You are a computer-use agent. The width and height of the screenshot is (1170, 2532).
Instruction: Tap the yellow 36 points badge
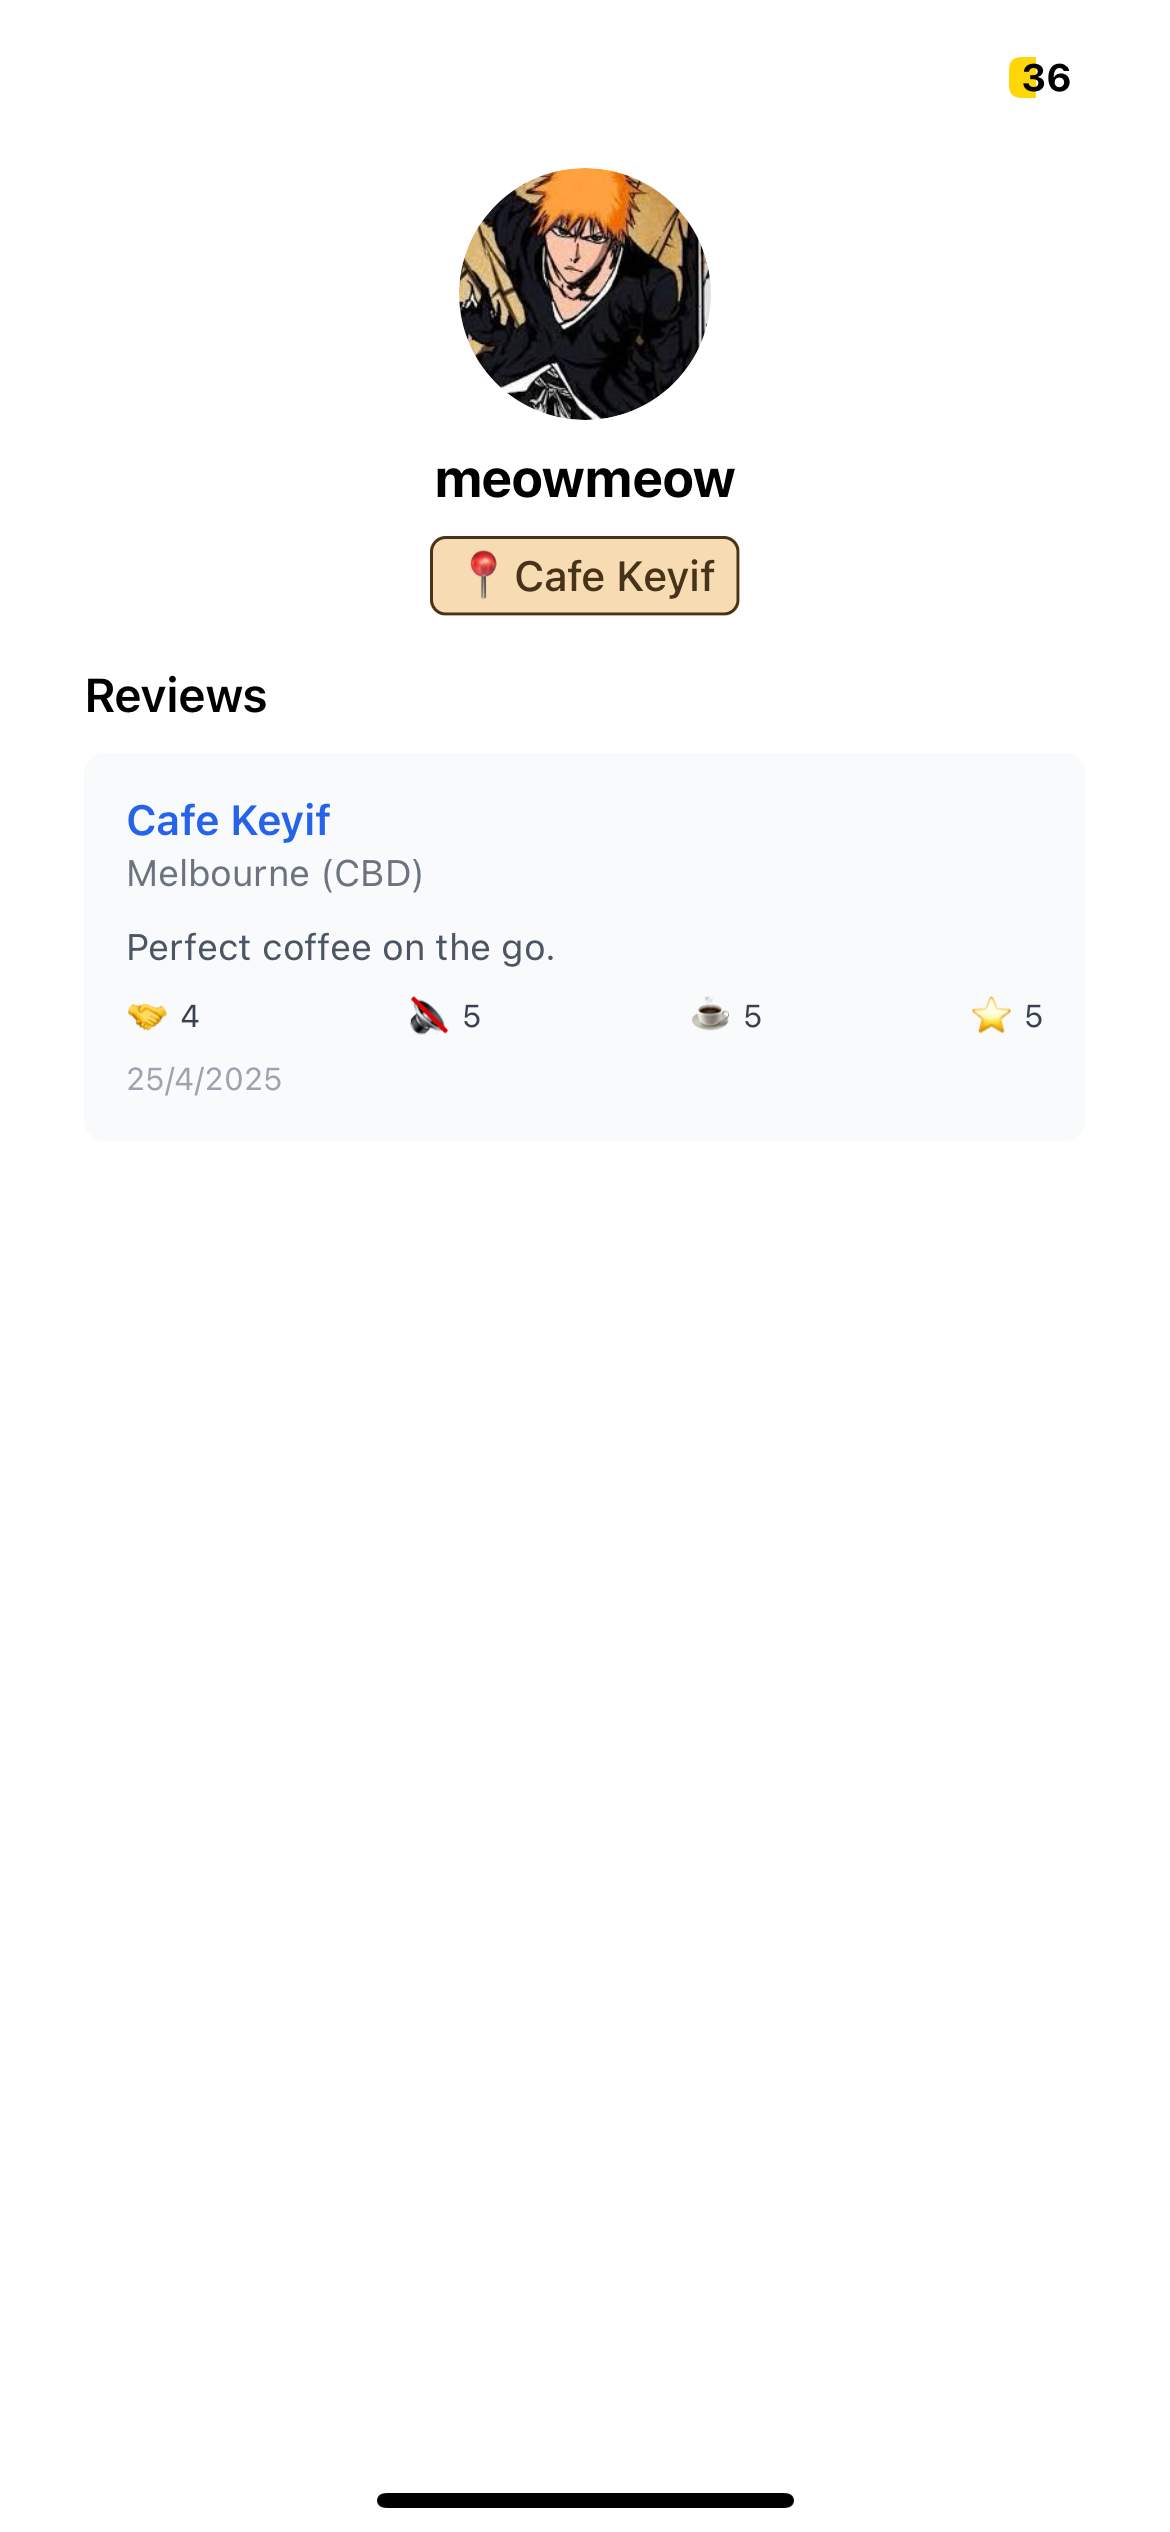pos(1040,78)
